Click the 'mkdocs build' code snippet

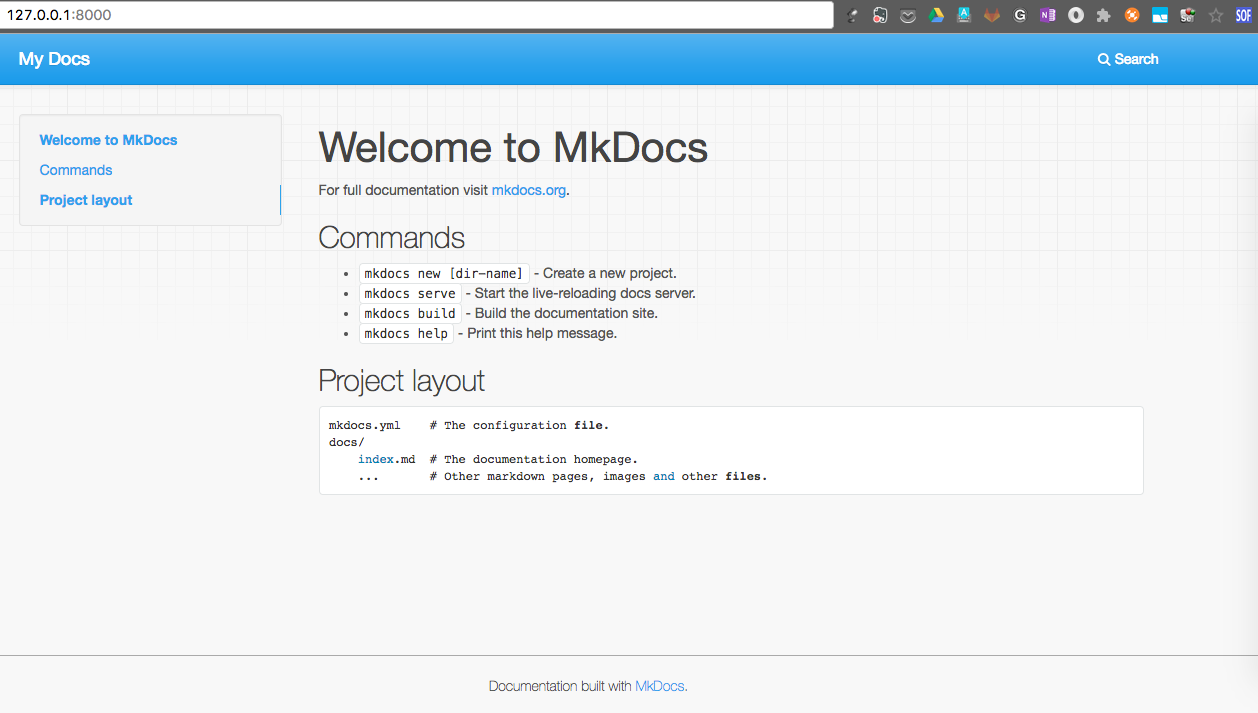(410, 313)
